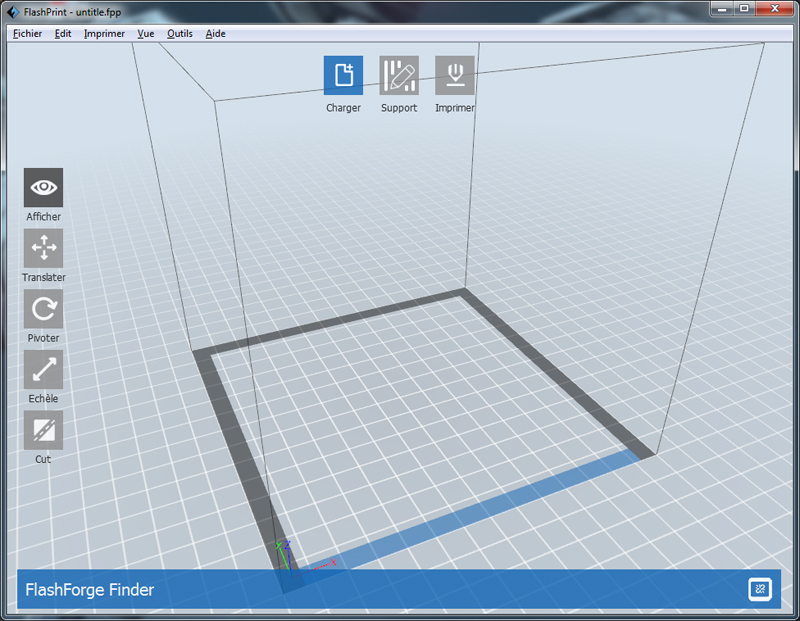Open the Fichier menu
800x621 pixels.
28,34
